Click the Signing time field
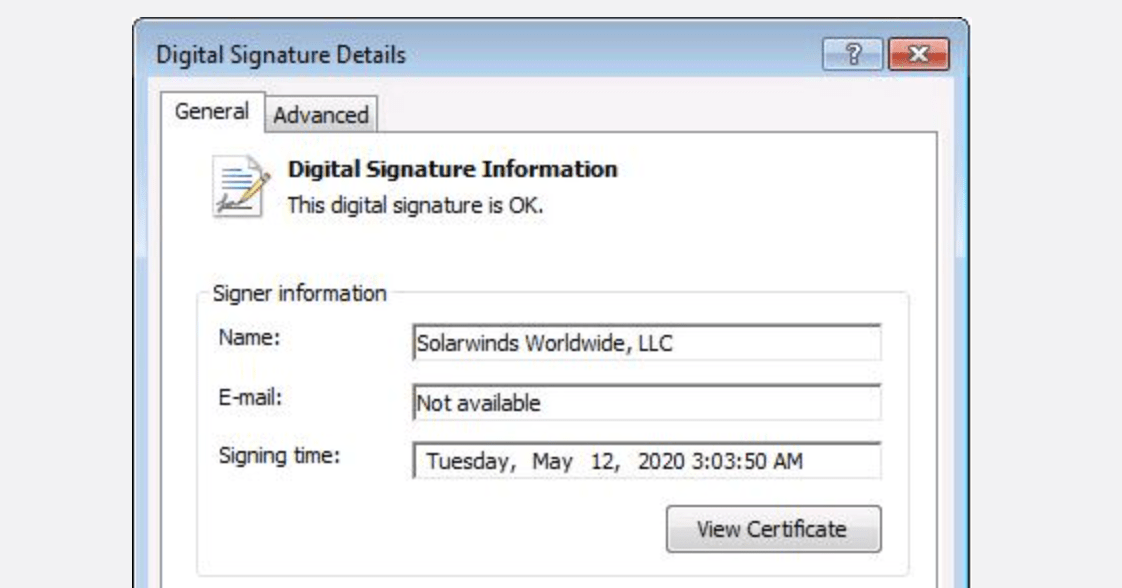 (647, 461)
